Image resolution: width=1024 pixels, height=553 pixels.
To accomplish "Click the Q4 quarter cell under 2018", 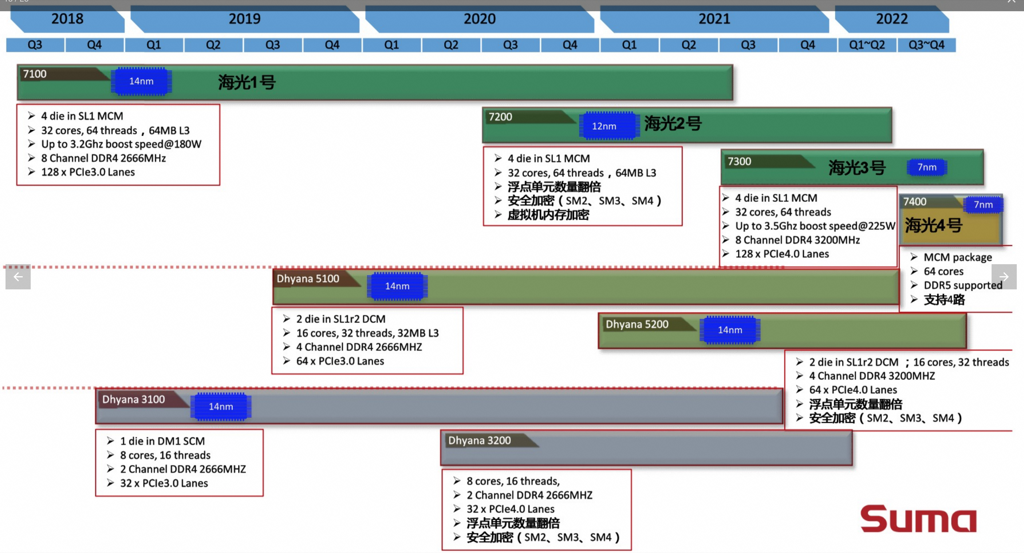I will (x=94, y=45).
